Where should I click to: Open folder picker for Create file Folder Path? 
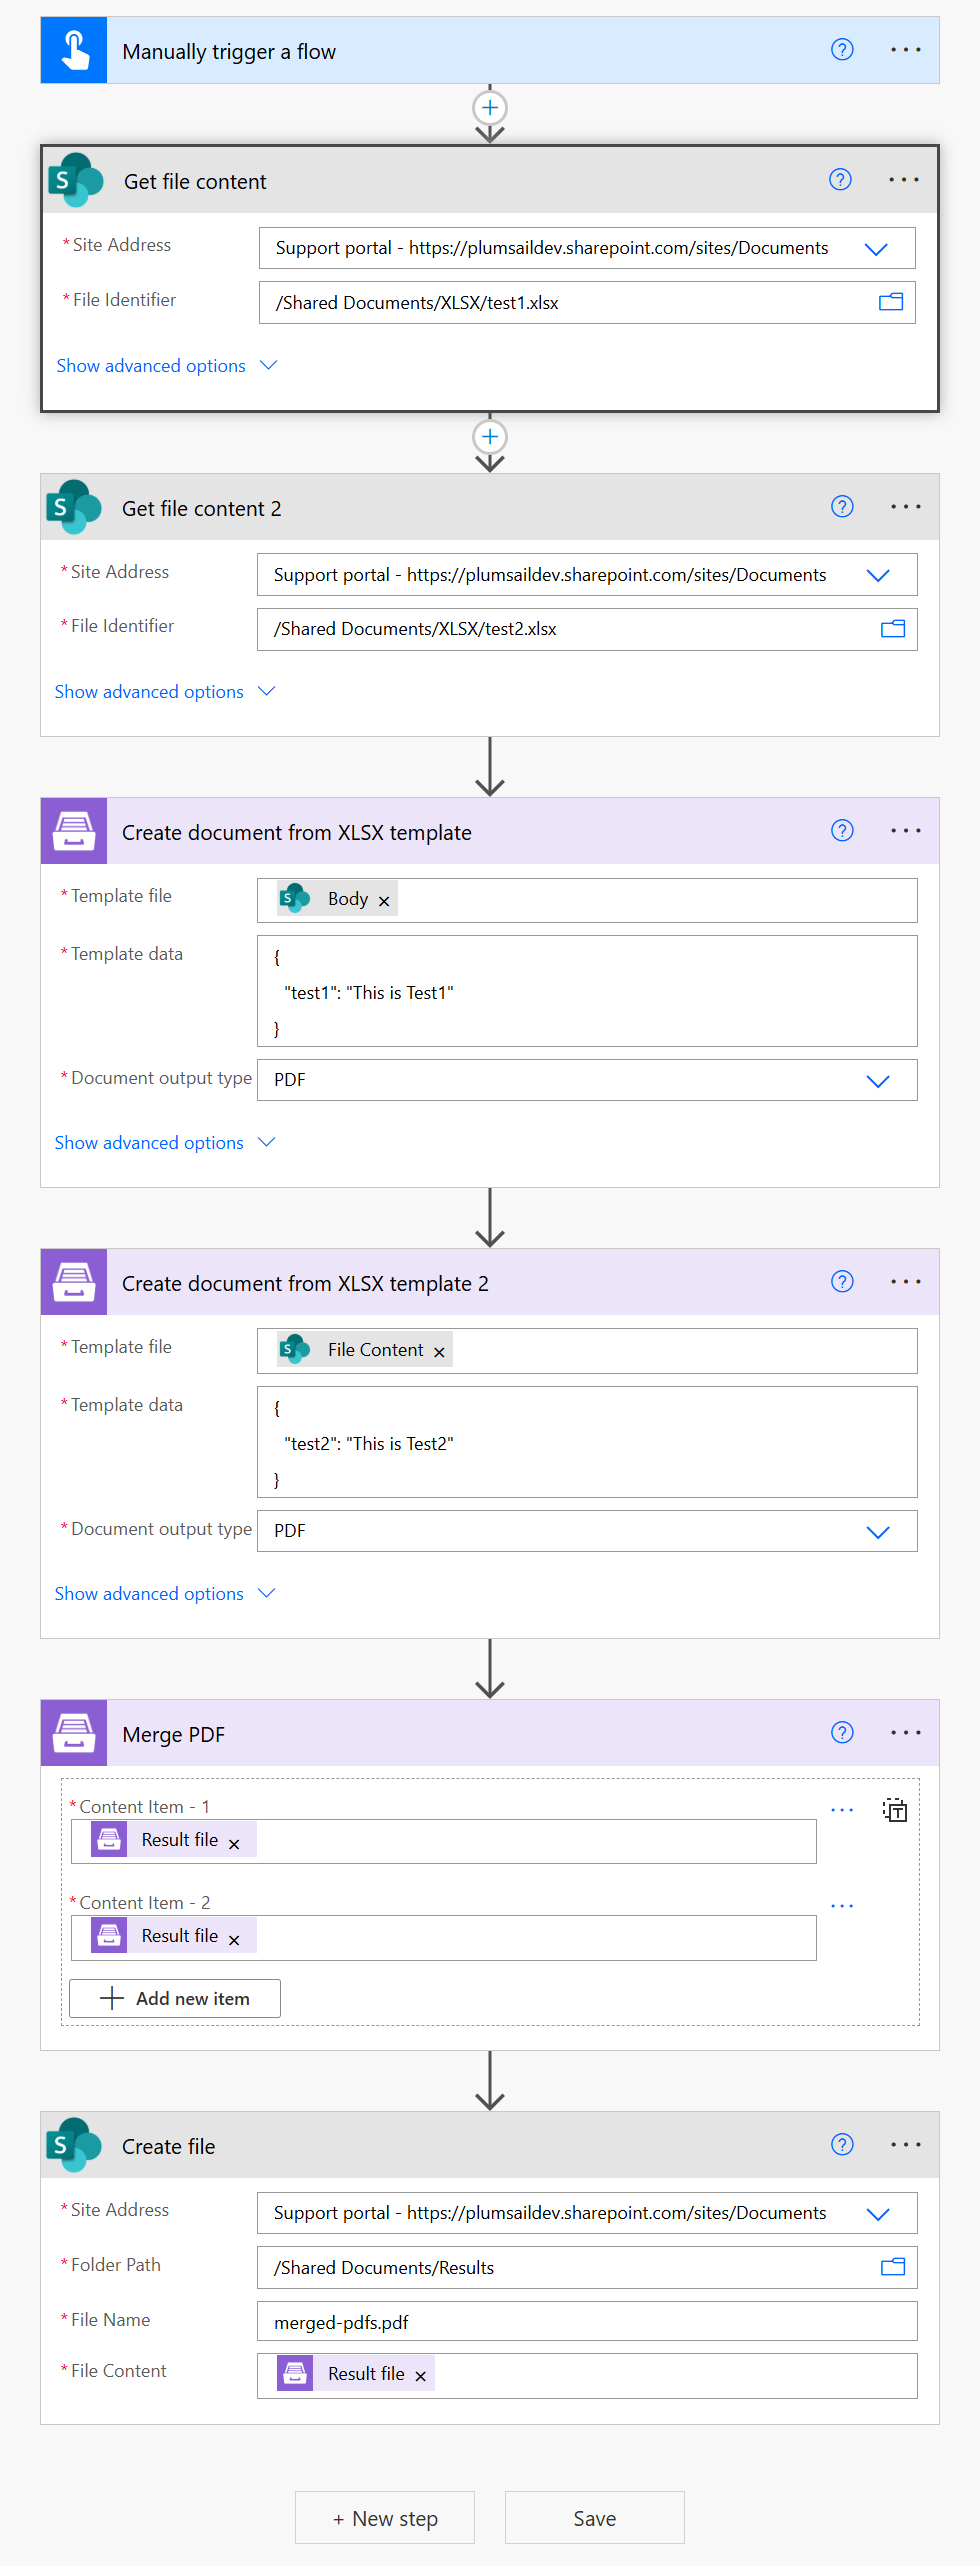pyautogui.click(x=892, y=2267)
